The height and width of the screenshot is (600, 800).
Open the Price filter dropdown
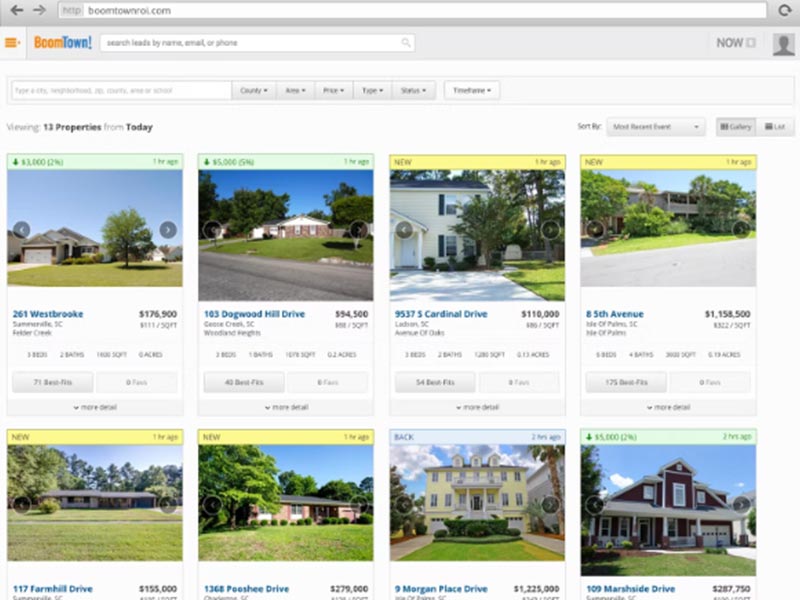click(x=333, y=90)
